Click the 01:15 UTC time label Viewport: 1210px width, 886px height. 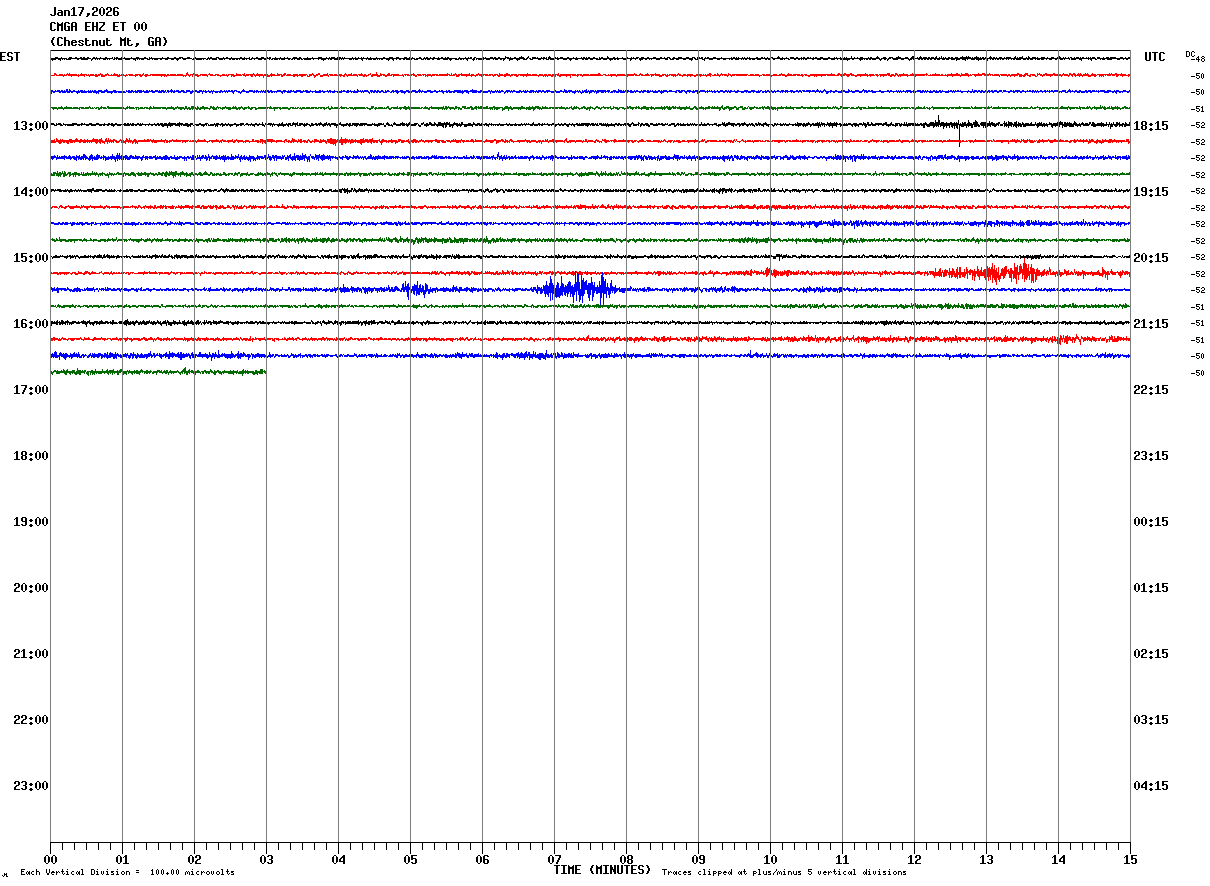(x=1151, y=588)
